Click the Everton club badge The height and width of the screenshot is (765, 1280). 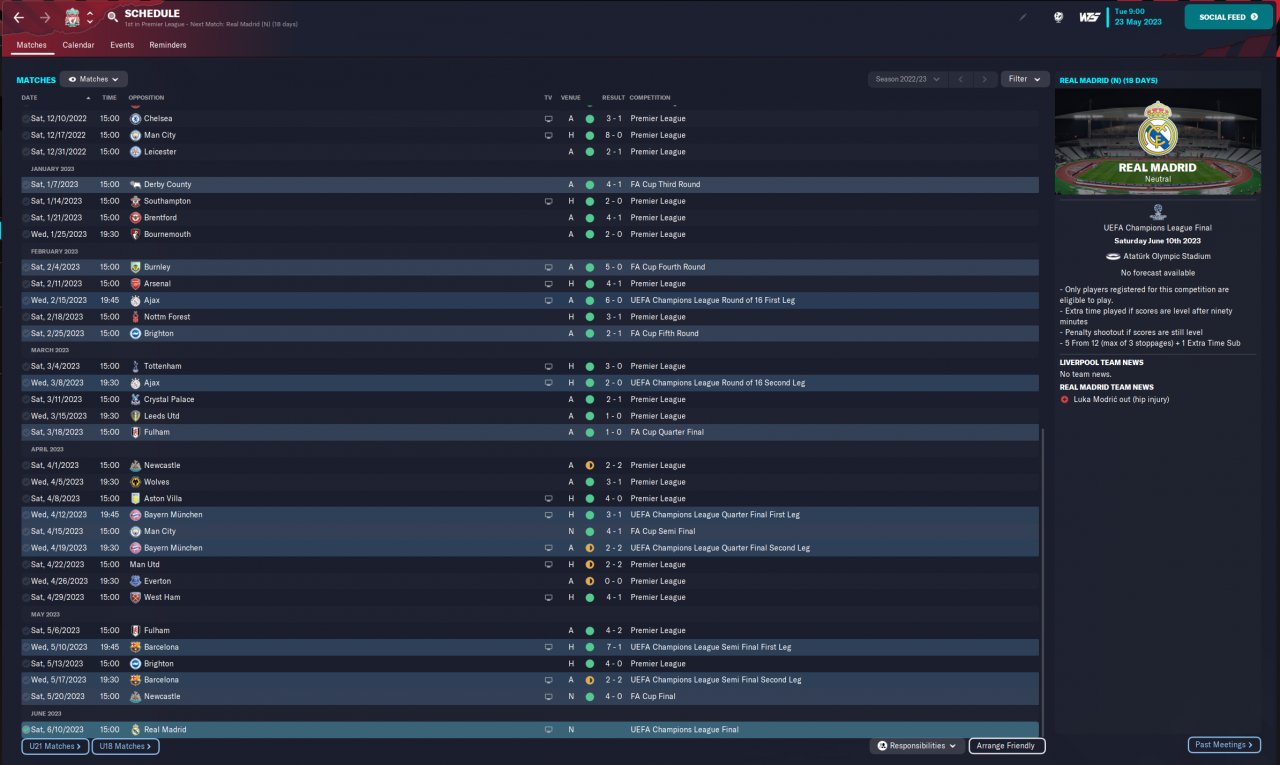pyautogui.click(x=135, y=581)
